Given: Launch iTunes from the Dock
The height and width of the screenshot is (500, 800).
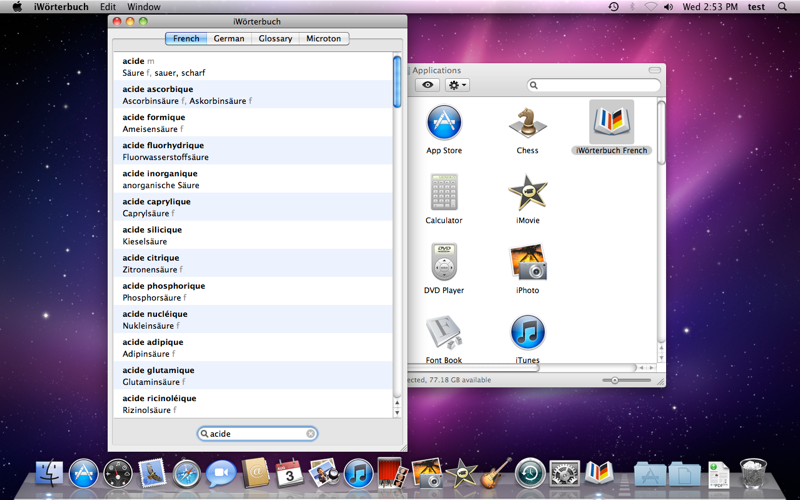Looking at the screenshot, I should click(358, 473).
